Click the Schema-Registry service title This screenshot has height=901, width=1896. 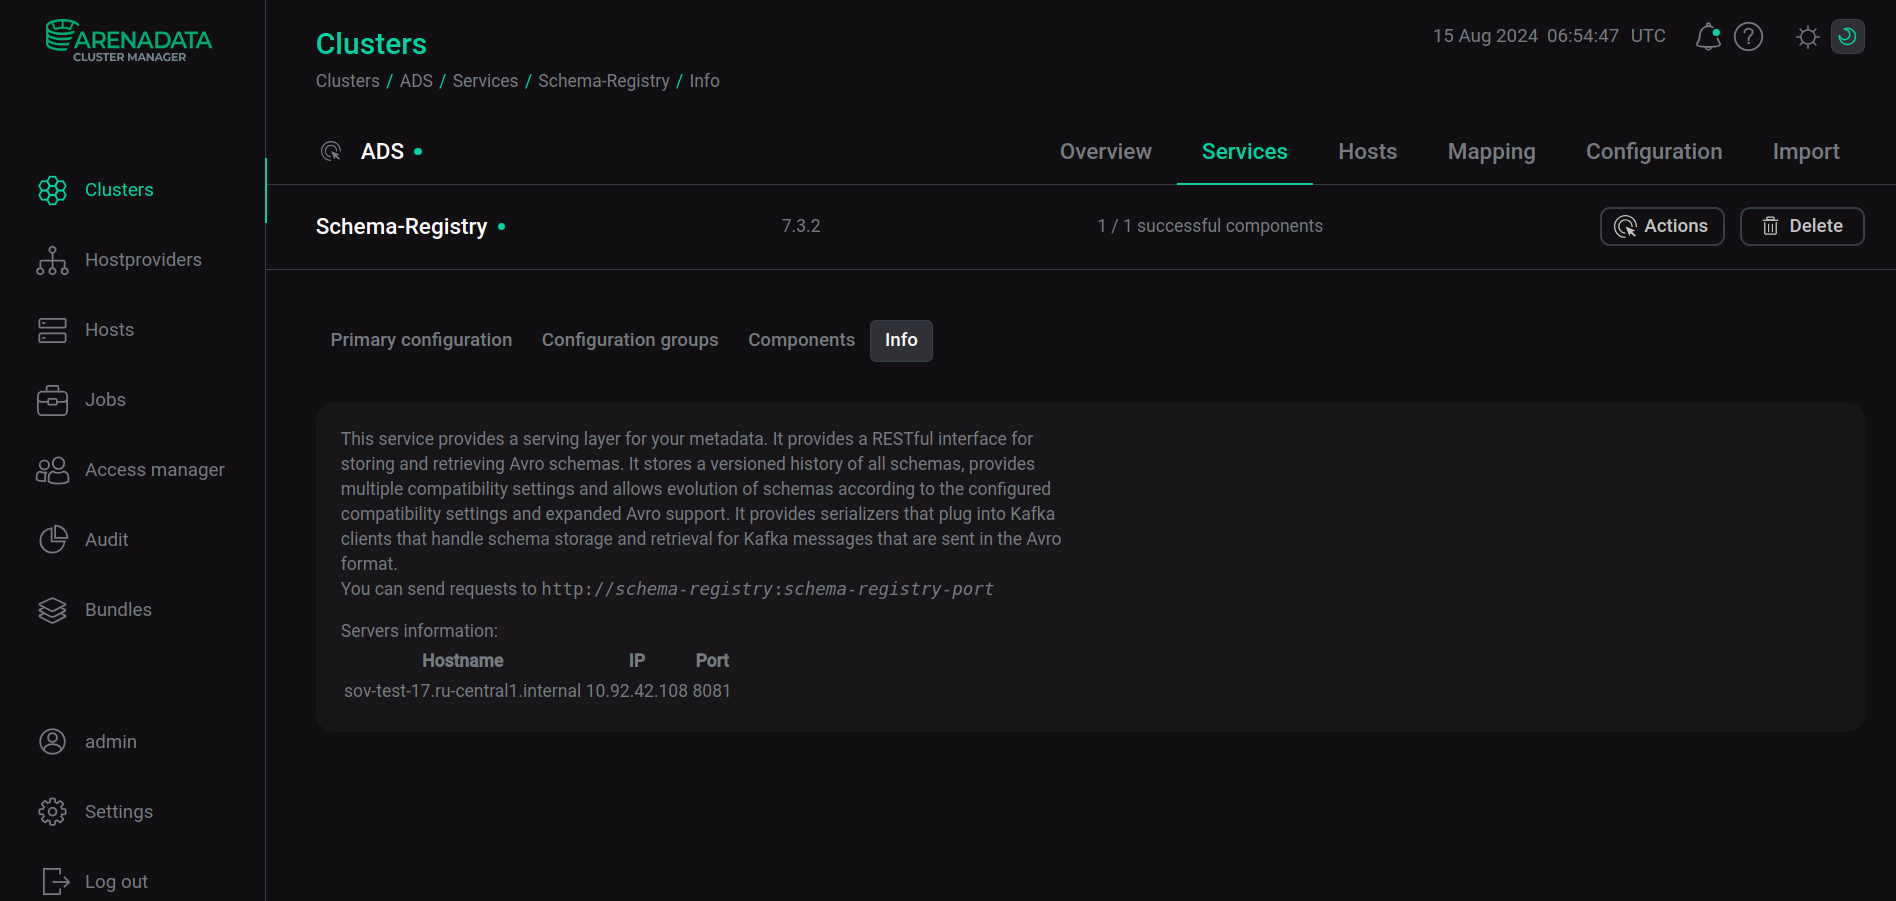point(402,227)
